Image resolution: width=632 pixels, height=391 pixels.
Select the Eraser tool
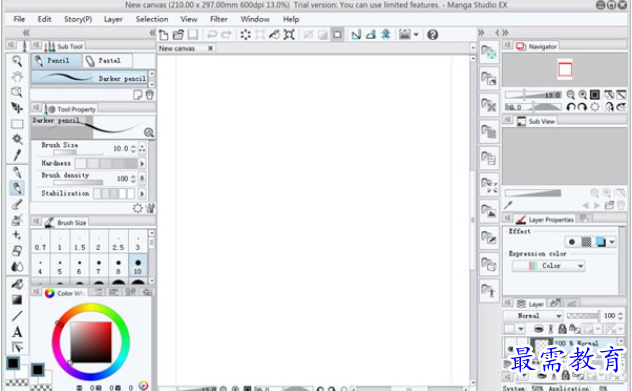tap(17, 251)
